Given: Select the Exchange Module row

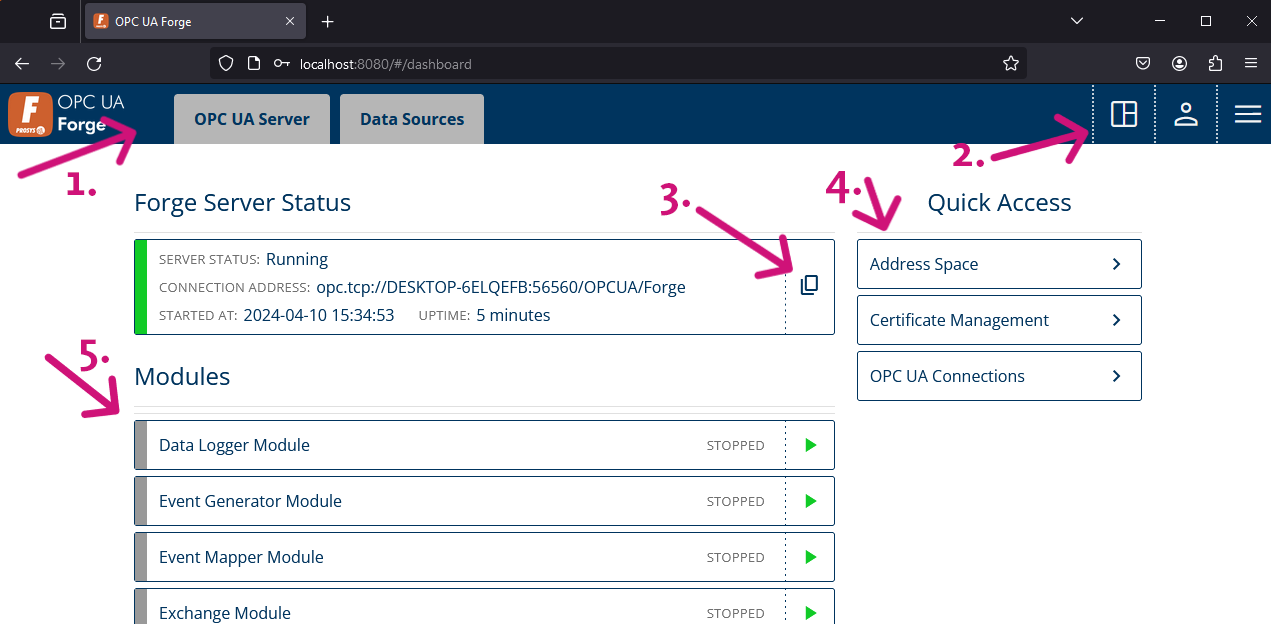Looking at the screenshot, I should 484,606.
